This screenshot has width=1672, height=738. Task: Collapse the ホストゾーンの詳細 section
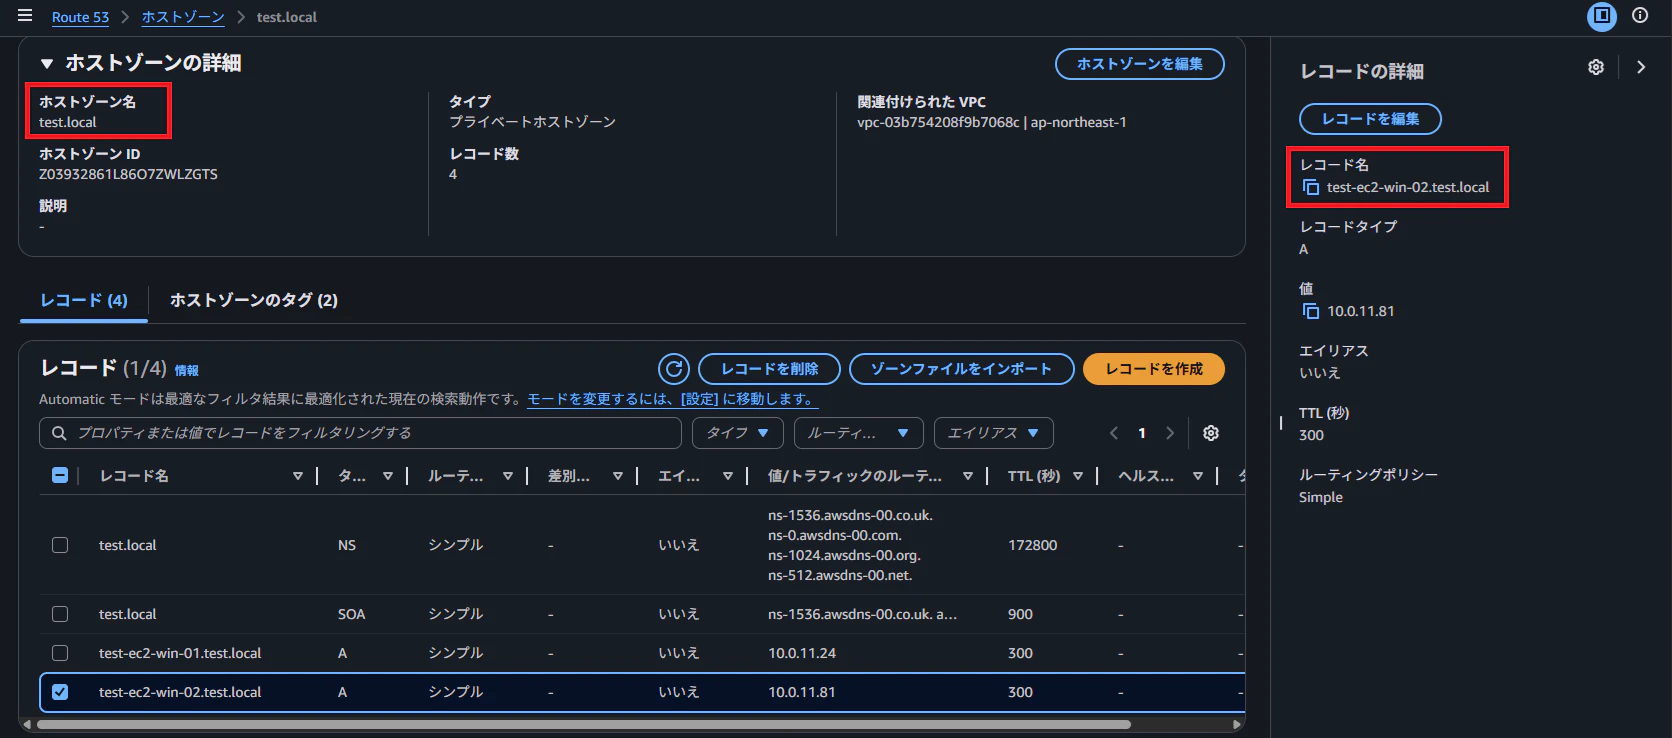(x=47, y=63)
